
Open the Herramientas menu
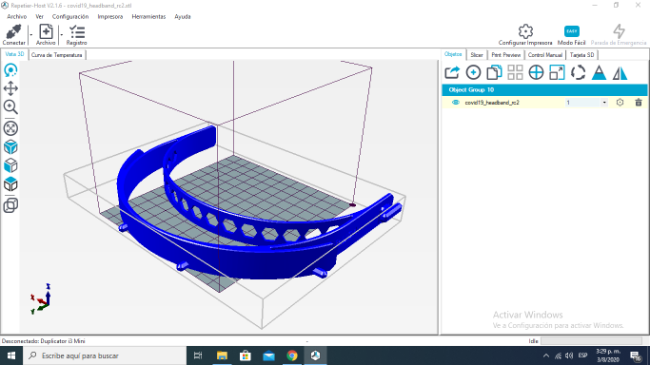point(148,17)
